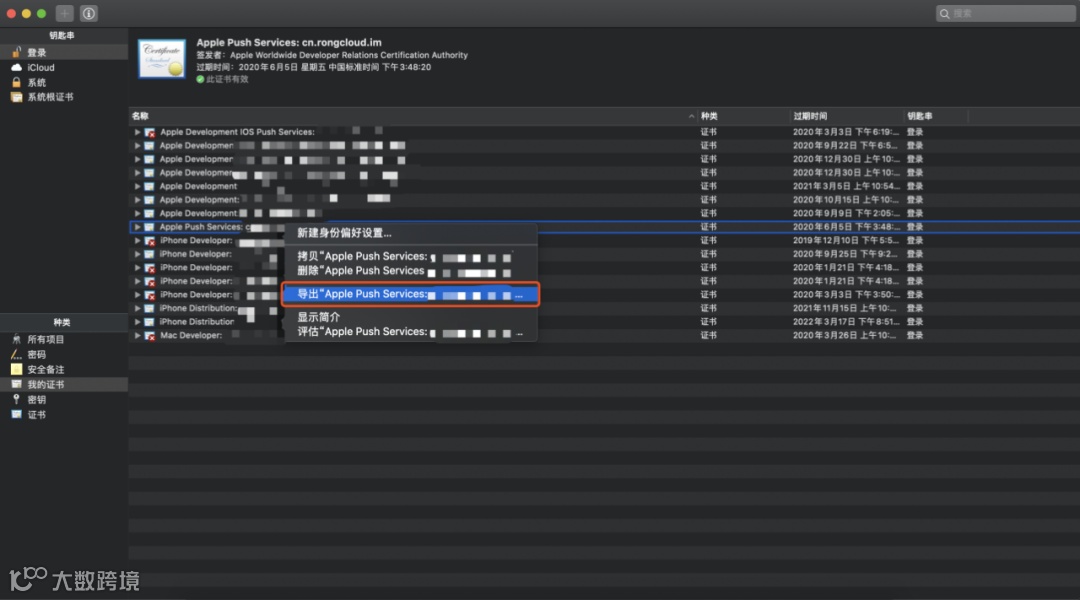Click the 登录 keychain icon in the sidebar

click(17, 52)
